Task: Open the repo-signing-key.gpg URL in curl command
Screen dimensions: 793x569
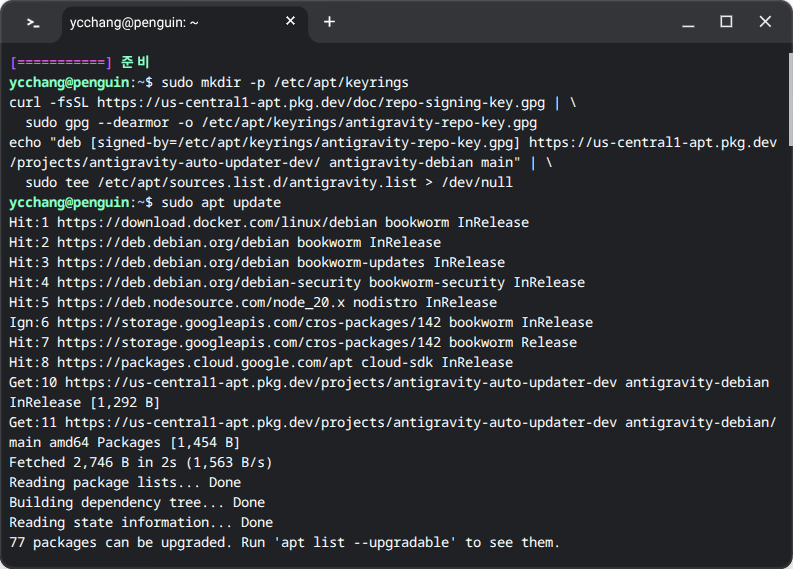Action: [318, 102]
